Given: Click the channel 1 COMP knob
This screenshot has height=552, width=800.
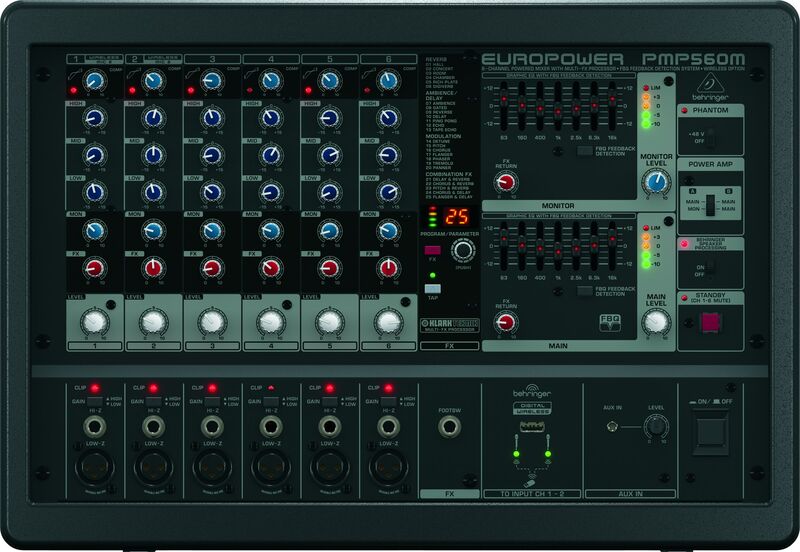Looking at the screenshot, I should coord(95,81).
